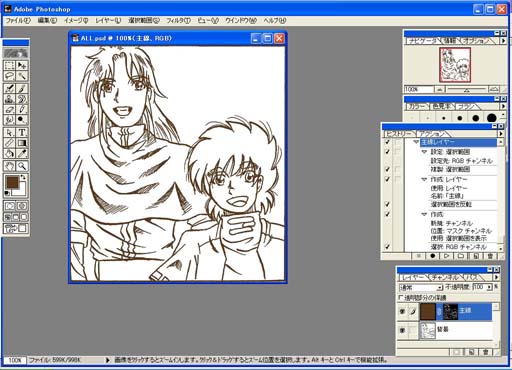Switch to Quick Mask mode
The image size is (512, 370).
pos(22,206)
